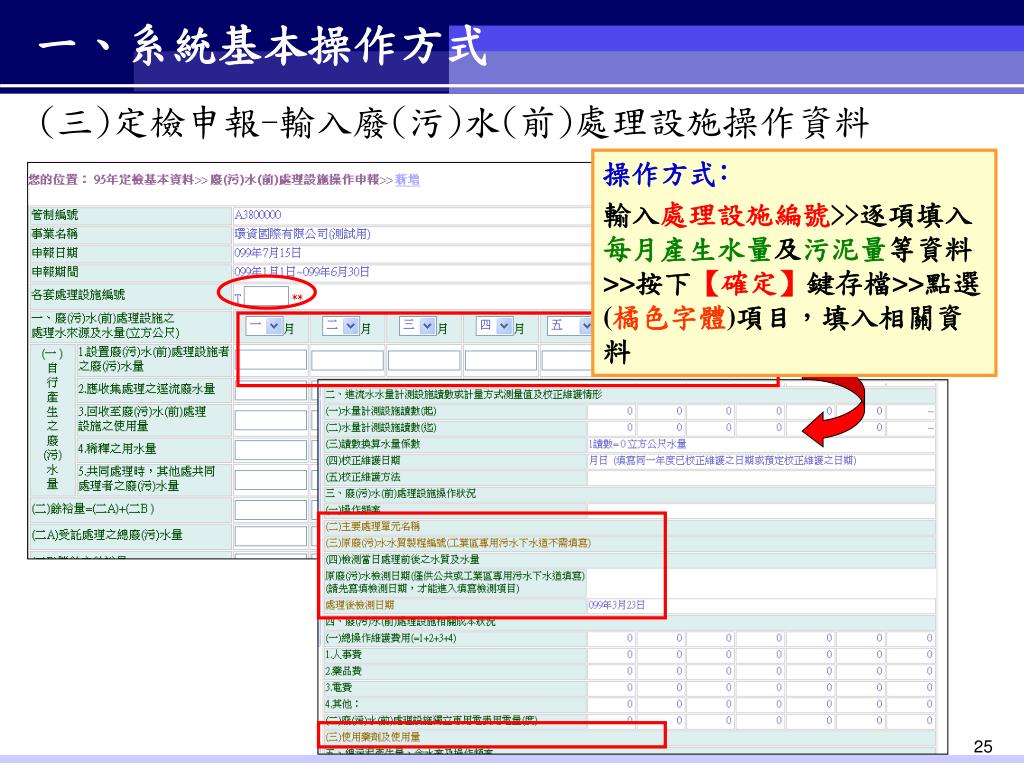Click label (三)讀數換算水量係數
This screenshot has height=768, width=1024.
click(x=373, y=444)
